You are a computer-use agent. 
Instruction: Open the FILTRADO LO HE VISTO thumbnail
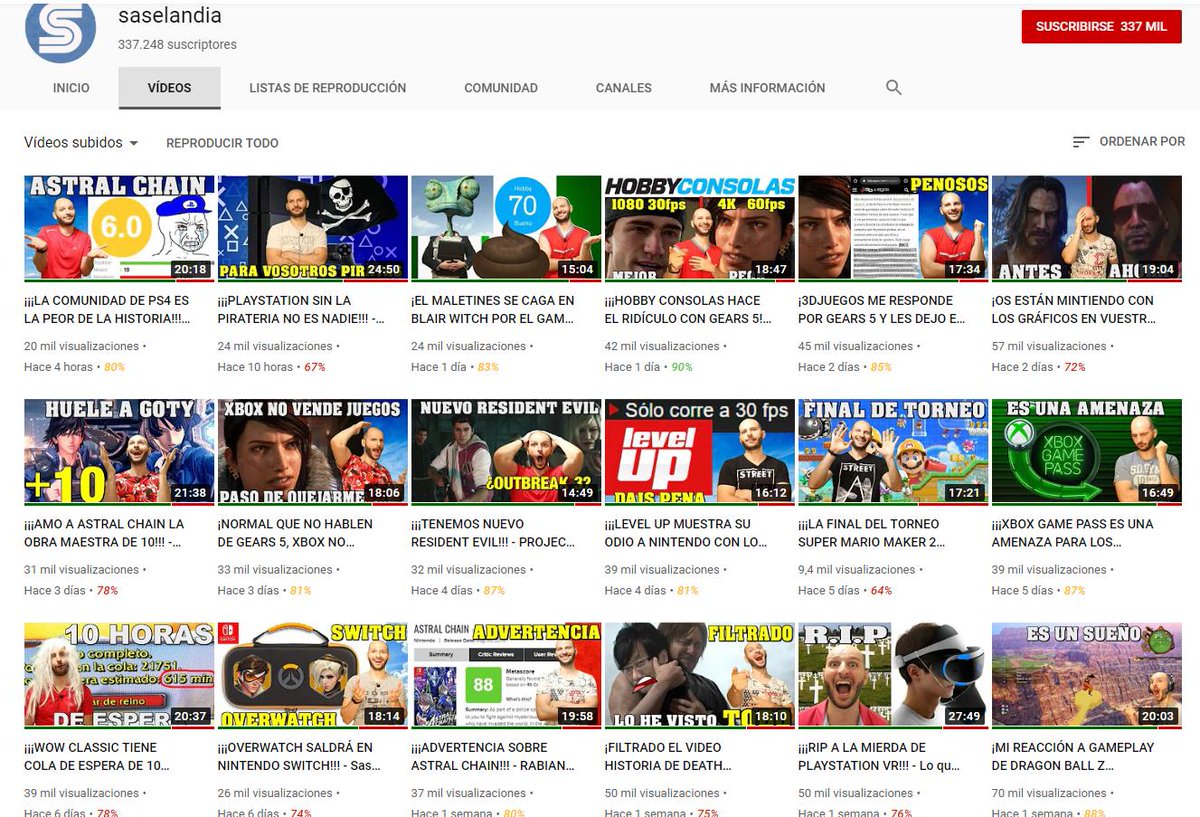700,676
